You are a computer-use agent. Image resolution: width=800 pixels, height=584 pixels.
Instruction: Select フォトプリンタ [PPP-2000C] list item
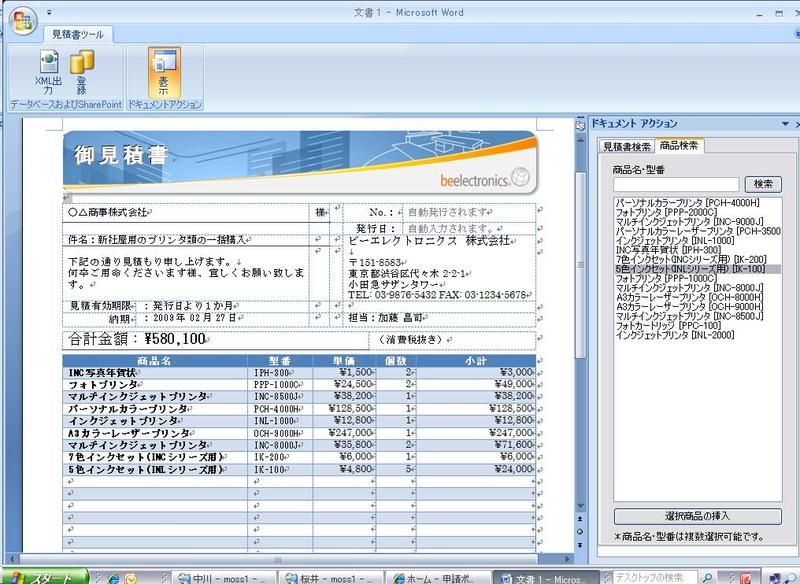click(666, 212)
